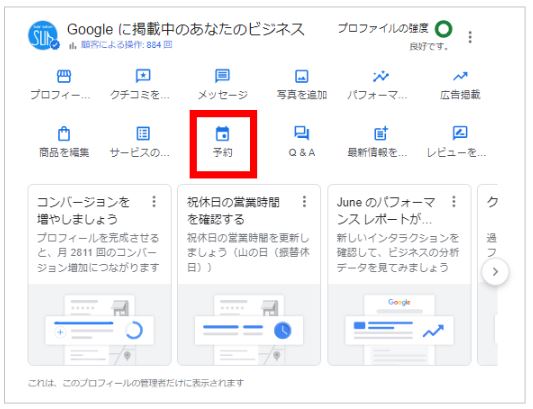Image resolution: width=533 pixels, height=409 pixels.
Task: Open 顧客による操作: 884 回 link
Action: [x=126, y=45]
